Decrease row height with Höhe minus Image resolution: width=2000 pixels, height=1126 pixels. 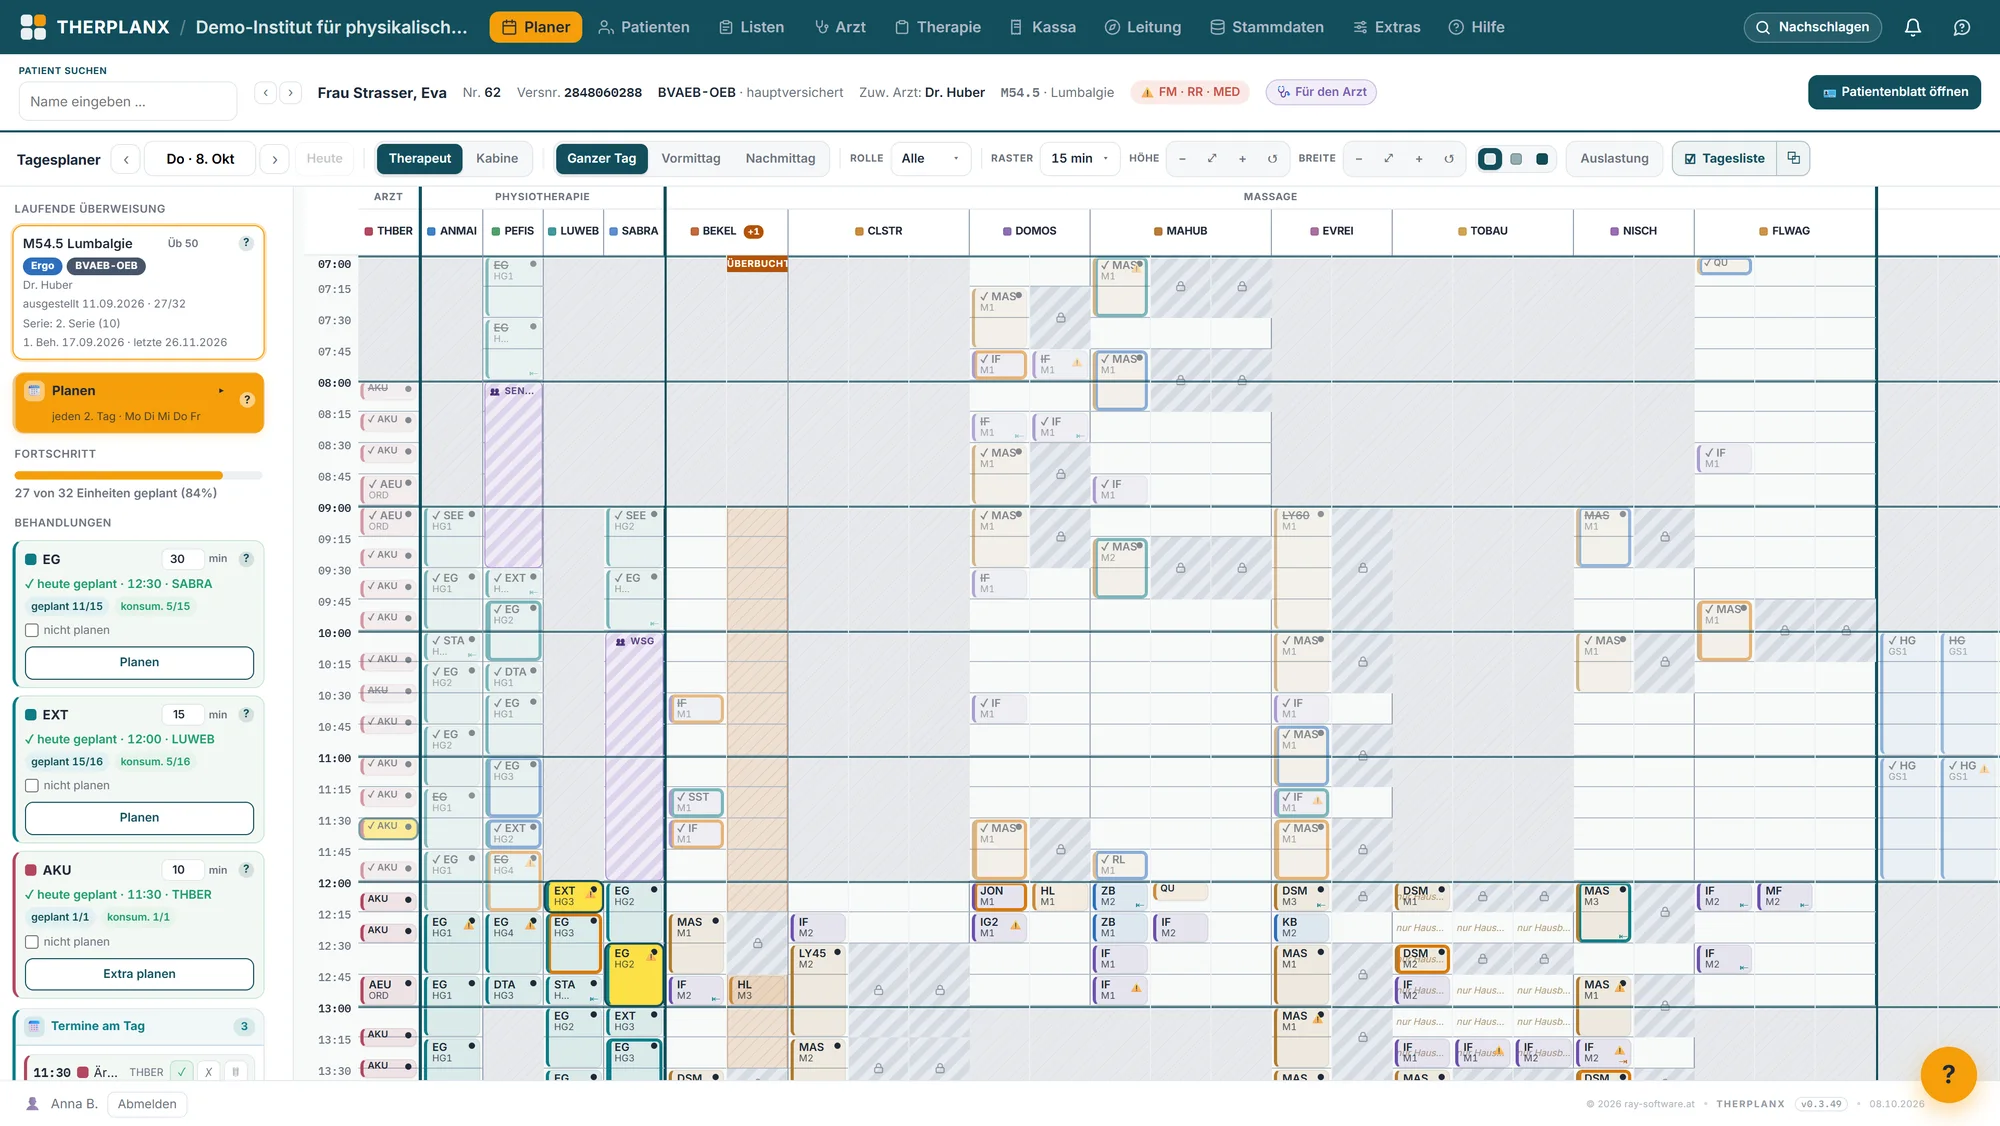click(x=1183, y=159)
